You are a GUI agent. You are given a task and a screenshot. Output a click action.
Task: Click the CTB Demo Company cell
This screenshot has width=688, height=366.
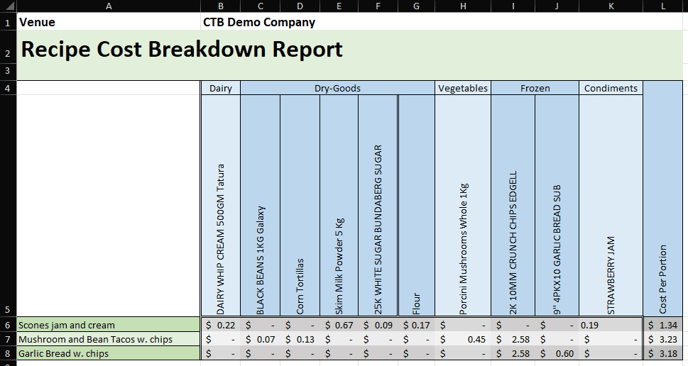tap(259, 22)
